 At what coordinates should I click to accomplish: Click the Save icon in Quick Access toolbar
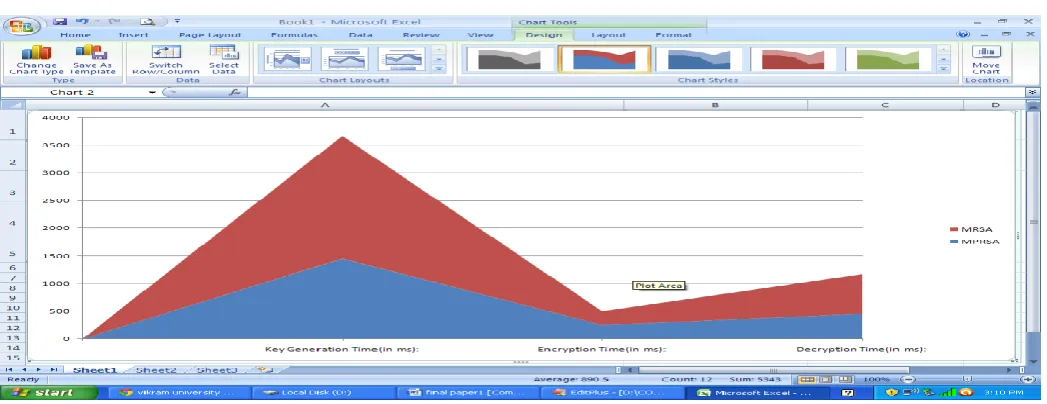pyautogui.click(x=59, y=22)
